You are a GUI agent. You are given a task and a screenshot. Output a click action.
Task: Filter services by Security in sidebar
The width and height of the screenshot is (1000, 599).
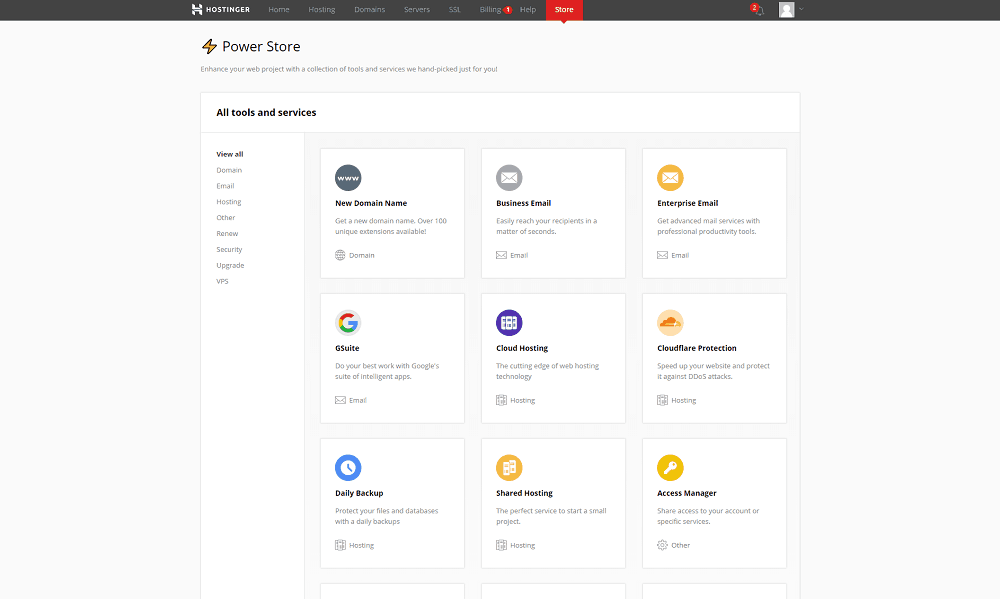coord(229,249)
